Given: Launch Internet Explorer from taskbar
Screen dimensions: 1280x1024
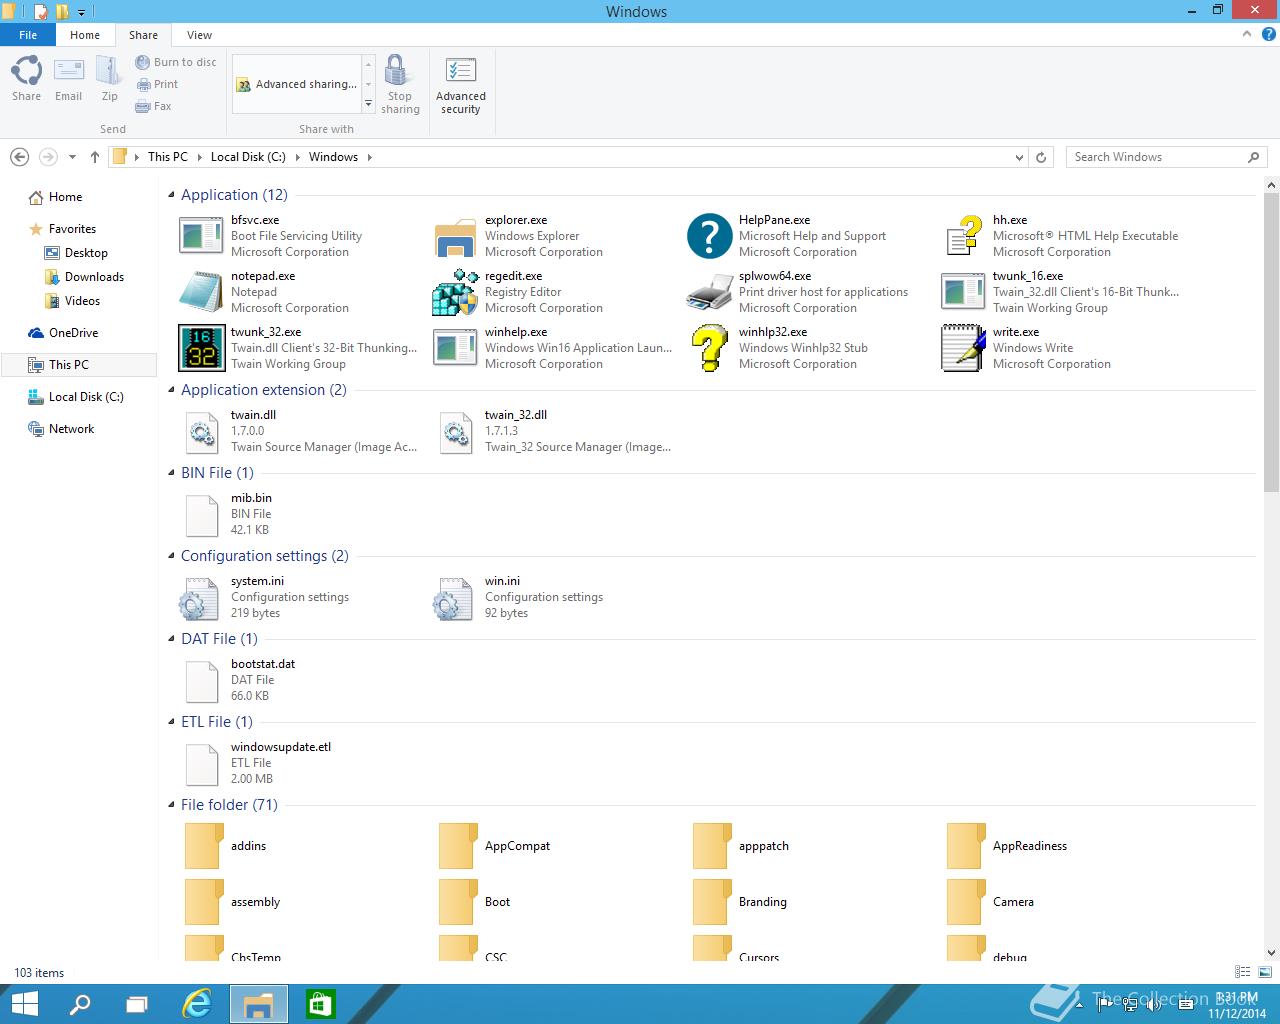Looking at the screenshot, I should [197, 1004].
